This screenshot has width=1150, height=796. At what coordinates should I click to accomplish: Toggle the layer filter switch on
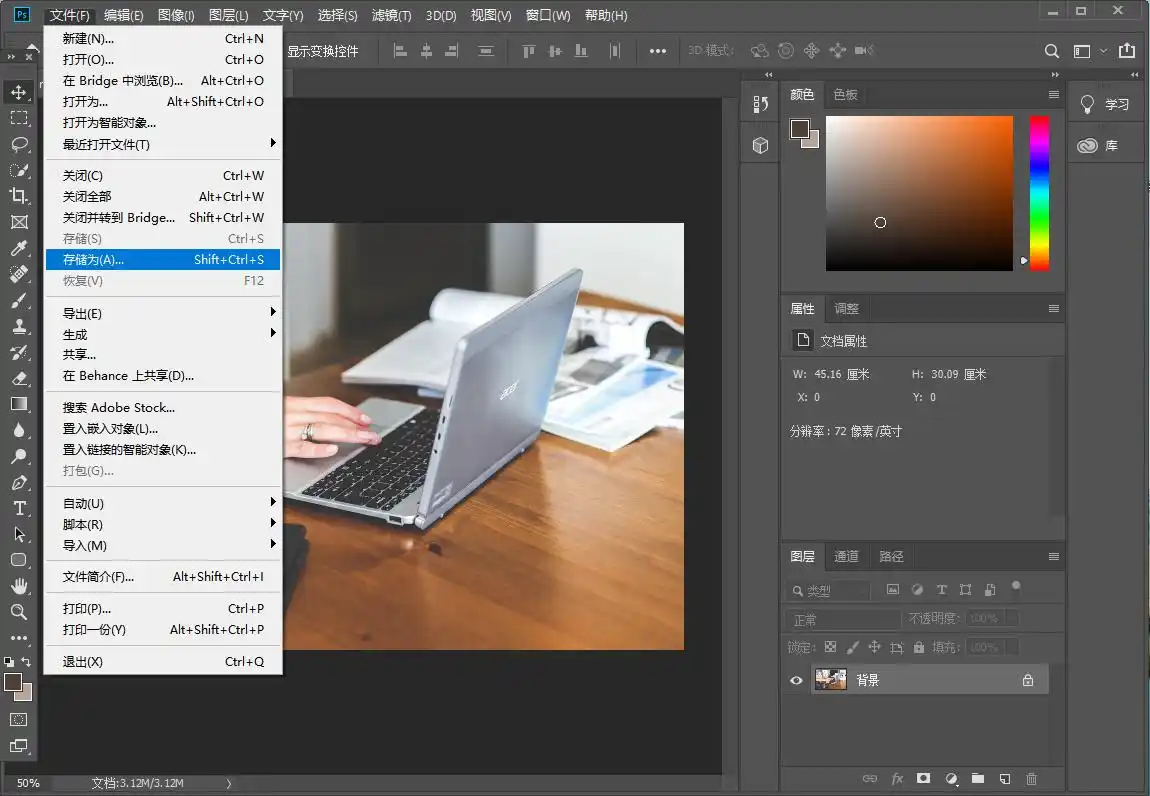click(1016, 587)
